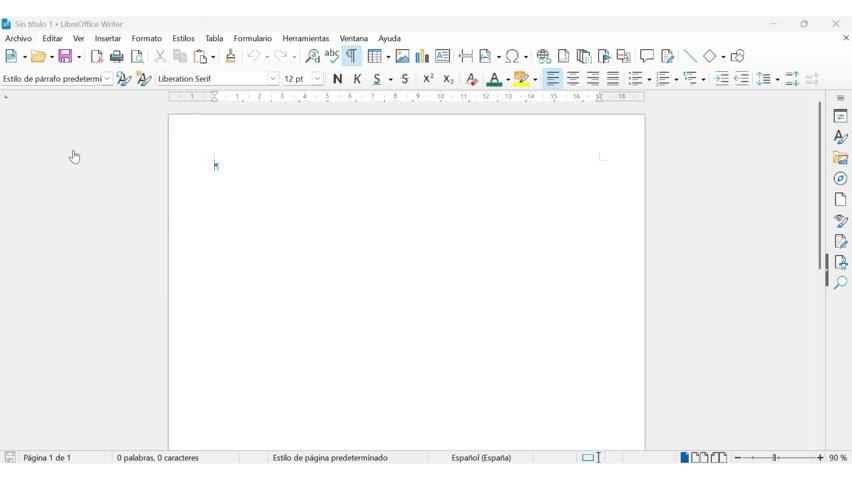Toggle superscript formatting
The image size is (852, 480).
point(428,79)
